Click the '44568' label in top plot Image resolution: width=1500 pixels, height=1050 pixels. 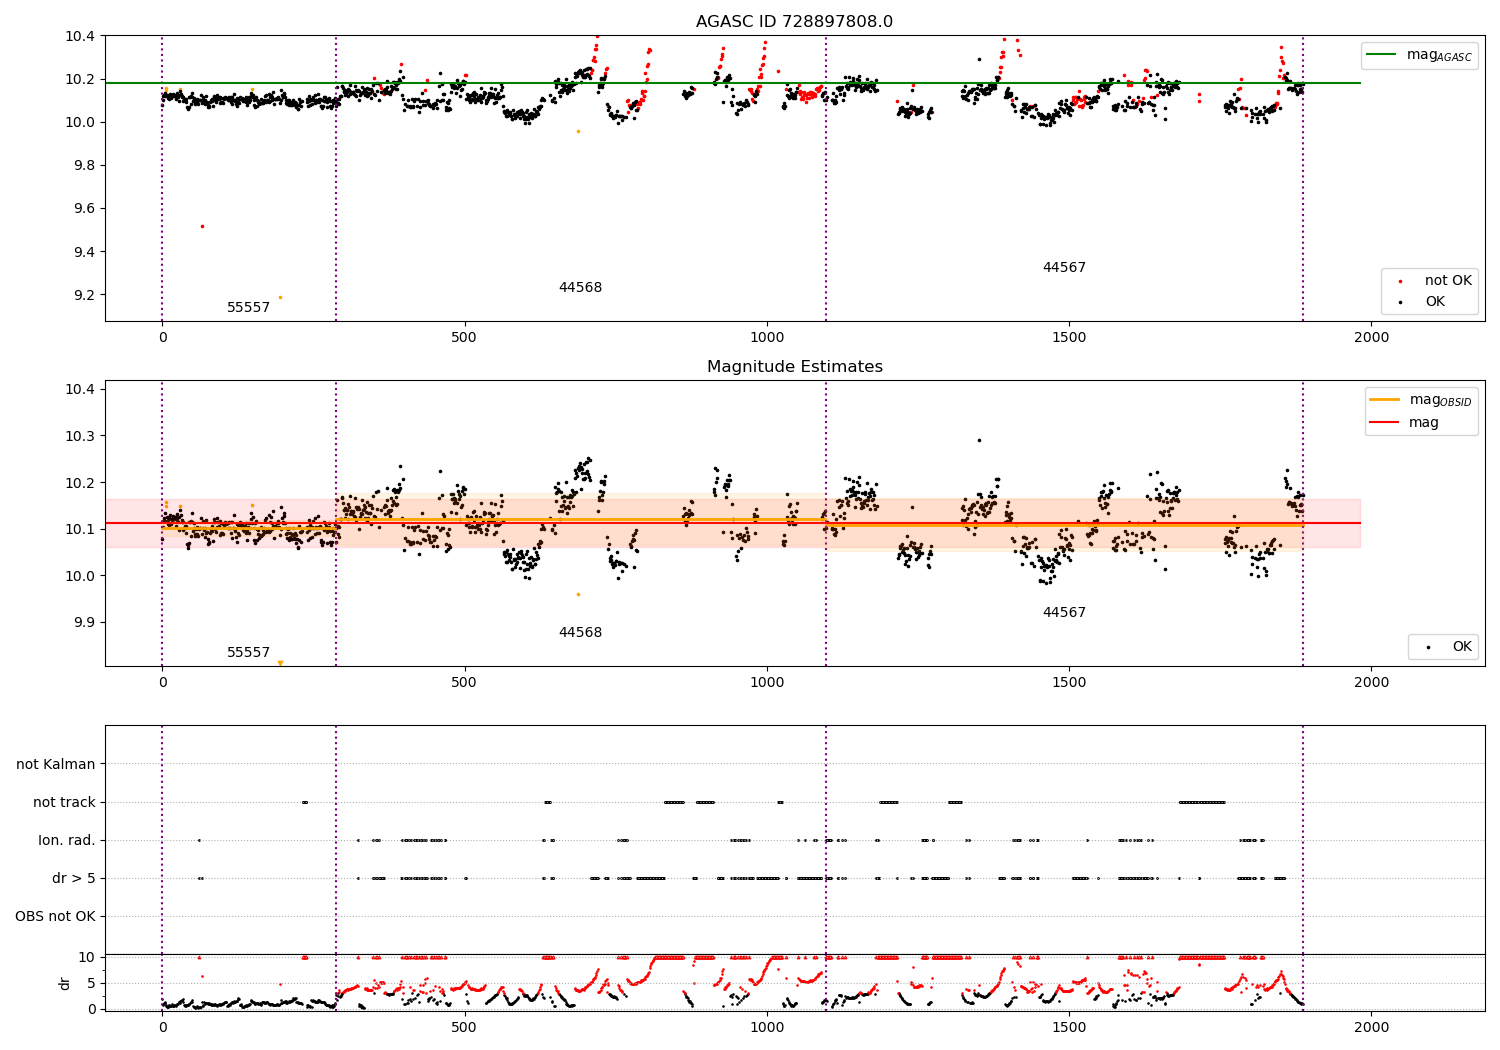coord(580,287)
